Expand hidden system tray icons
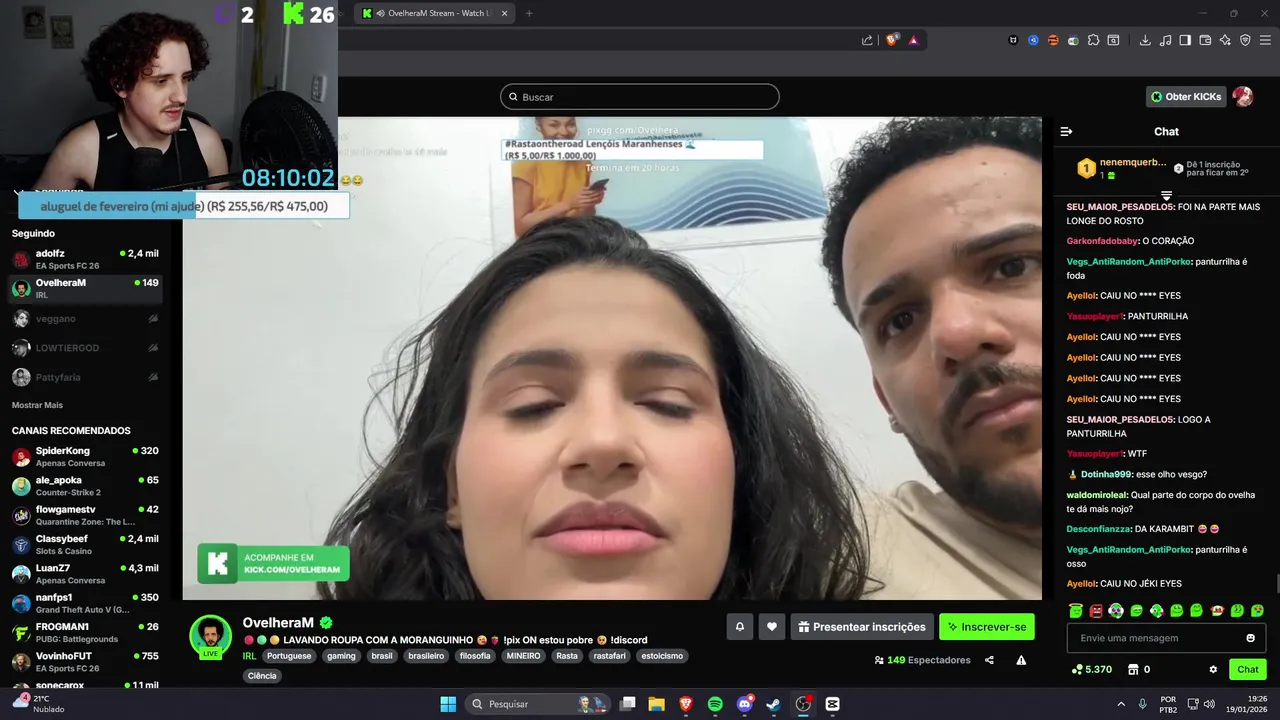 [1120, 704]
